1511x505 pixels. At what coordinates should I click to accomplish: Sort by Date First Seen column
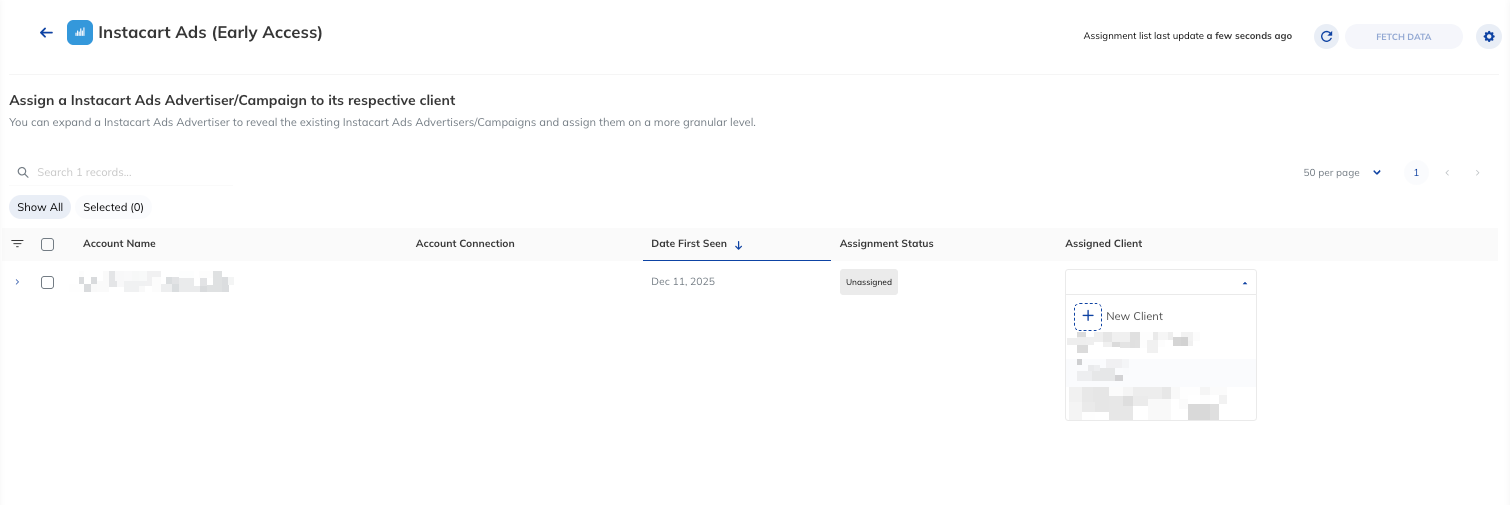click(x=690, y=244)
